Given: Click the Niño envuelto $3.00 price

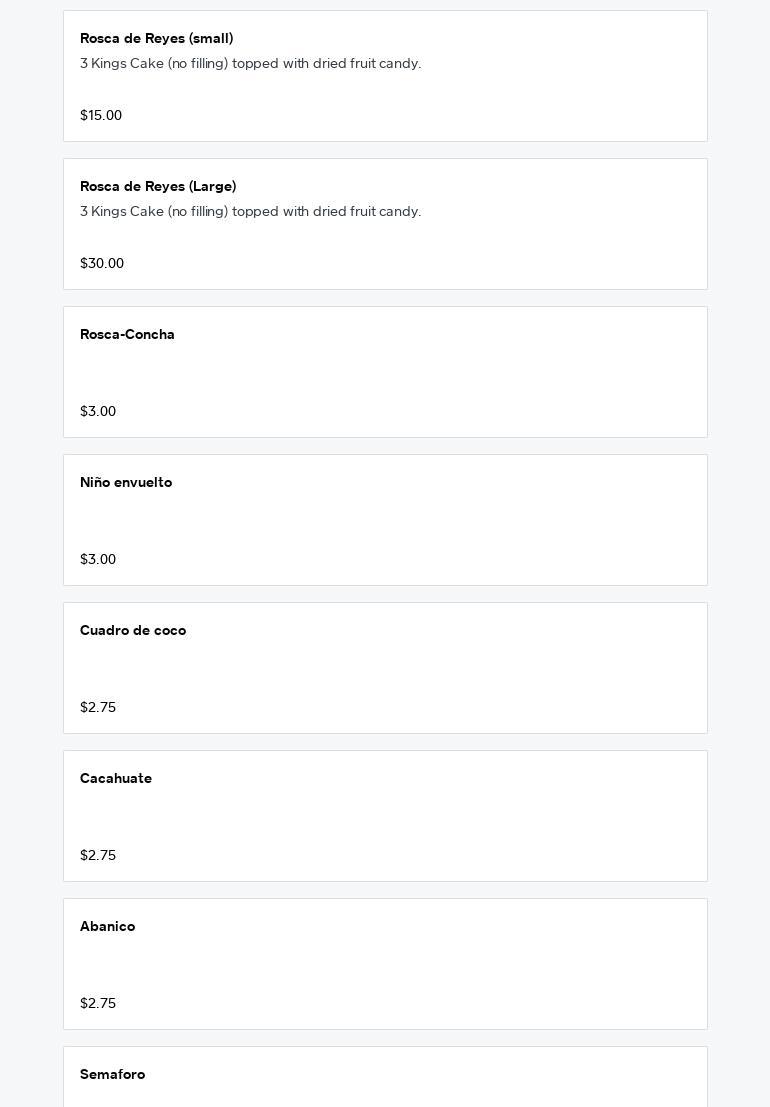Looking at the screenshot, I should pos(98,560).
